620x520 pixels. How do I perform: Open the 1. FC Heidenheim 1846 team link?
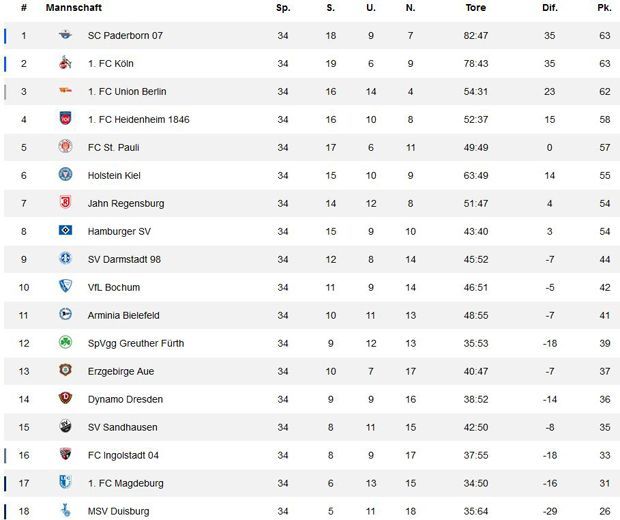click(x=138, y=120)
